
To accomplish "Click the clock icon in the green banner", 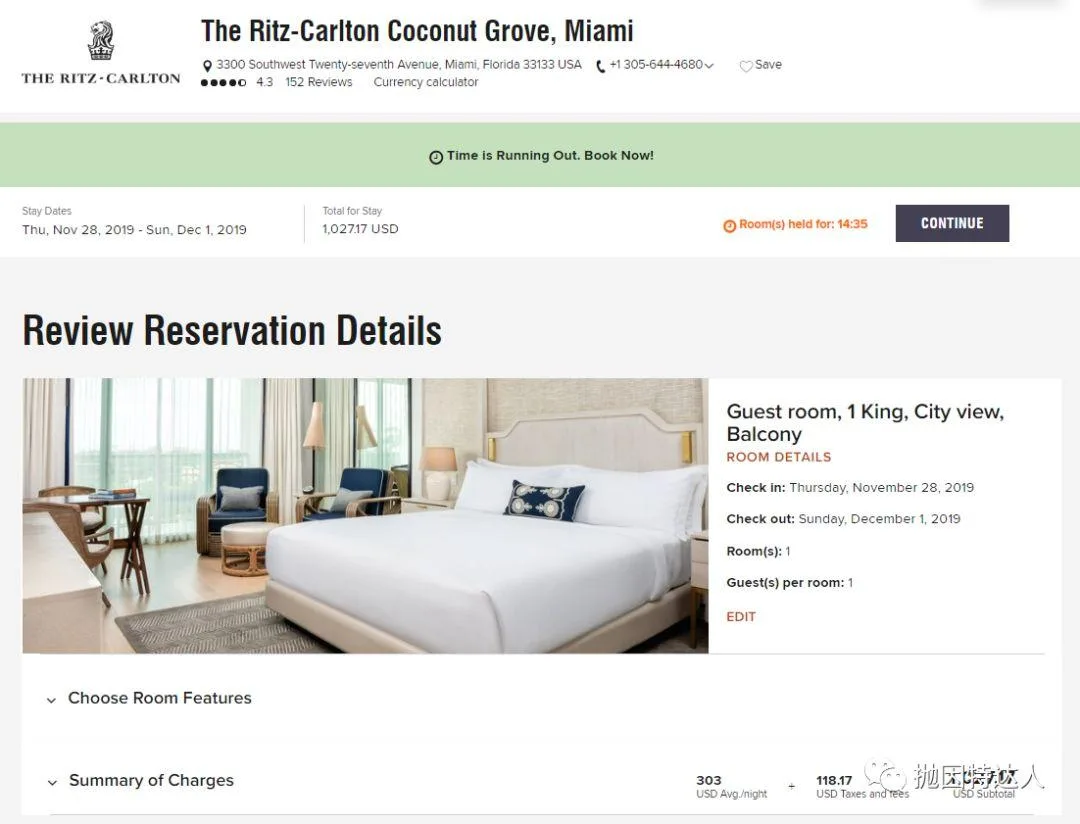I will [x=436, y=157].
